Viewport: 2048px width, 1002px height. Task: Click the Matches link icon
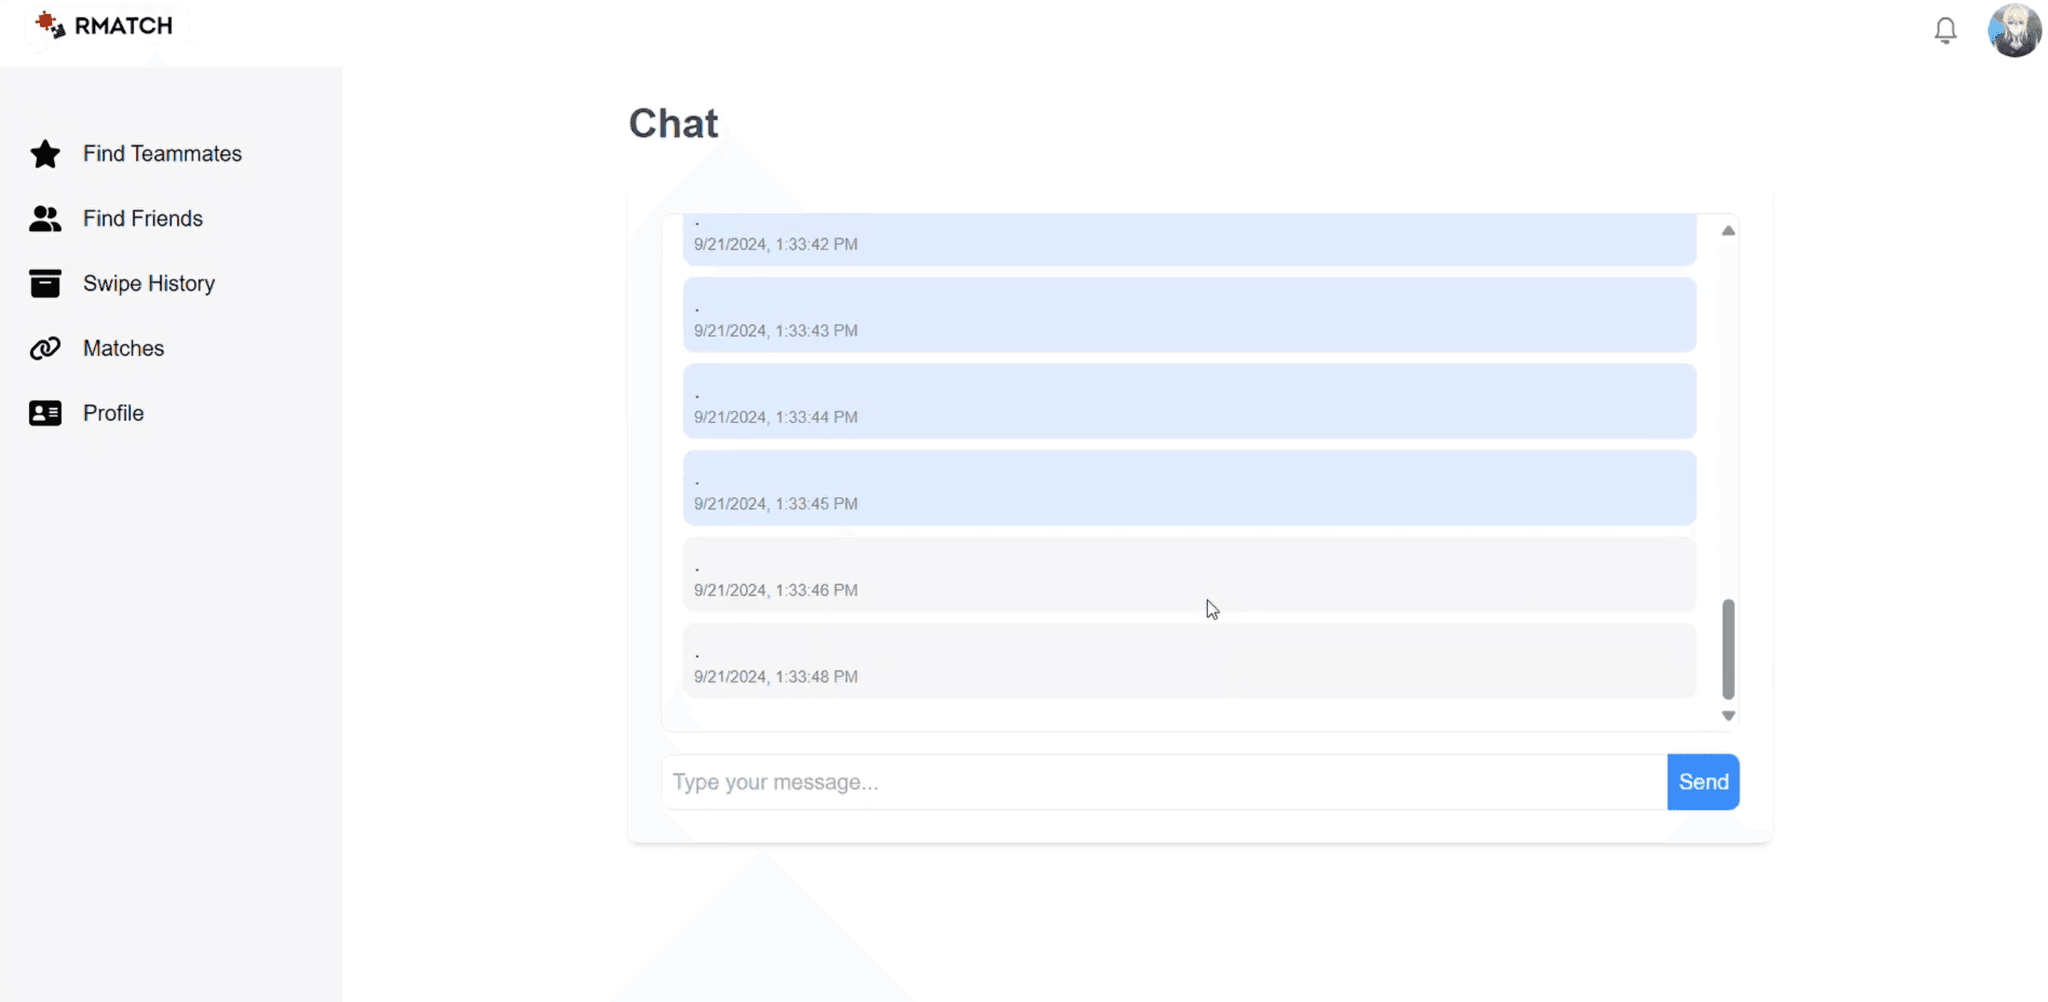click(45, 349)
